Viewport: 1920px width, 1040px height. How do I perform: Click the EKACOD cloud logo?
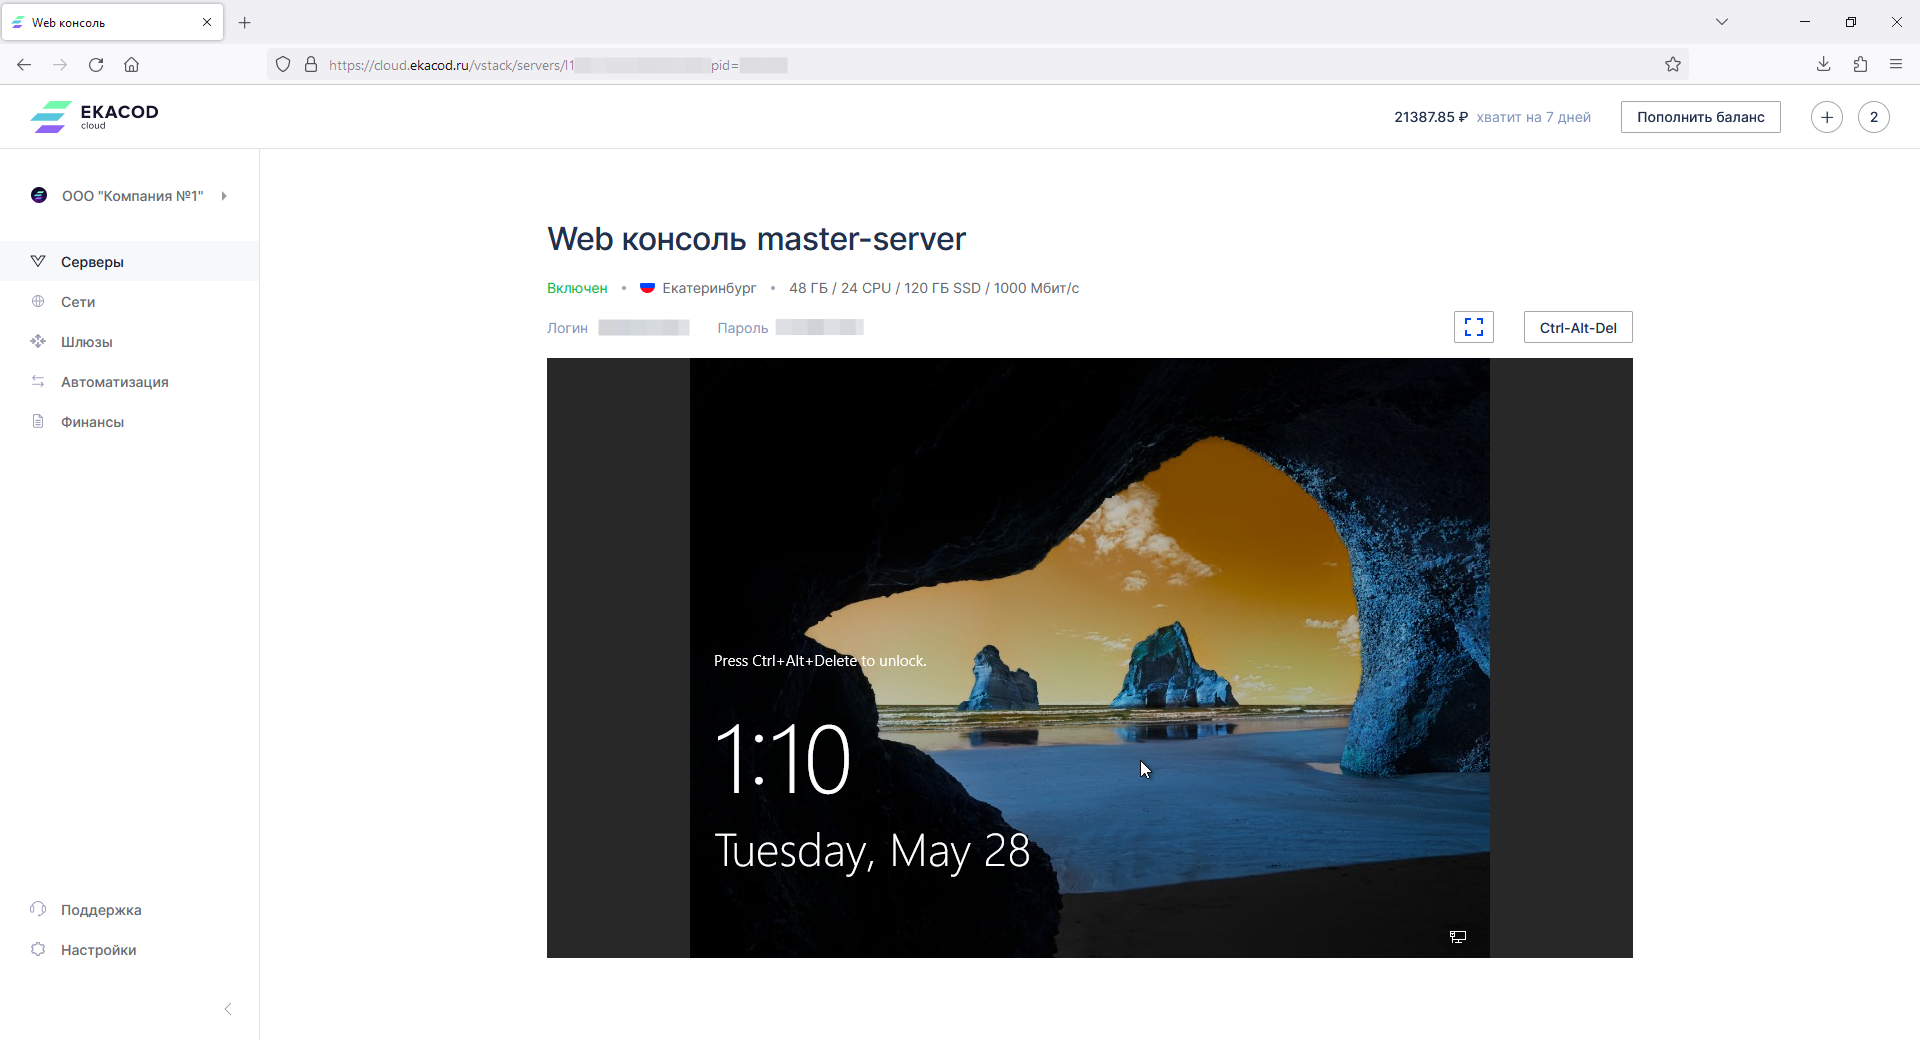[95, 116]
